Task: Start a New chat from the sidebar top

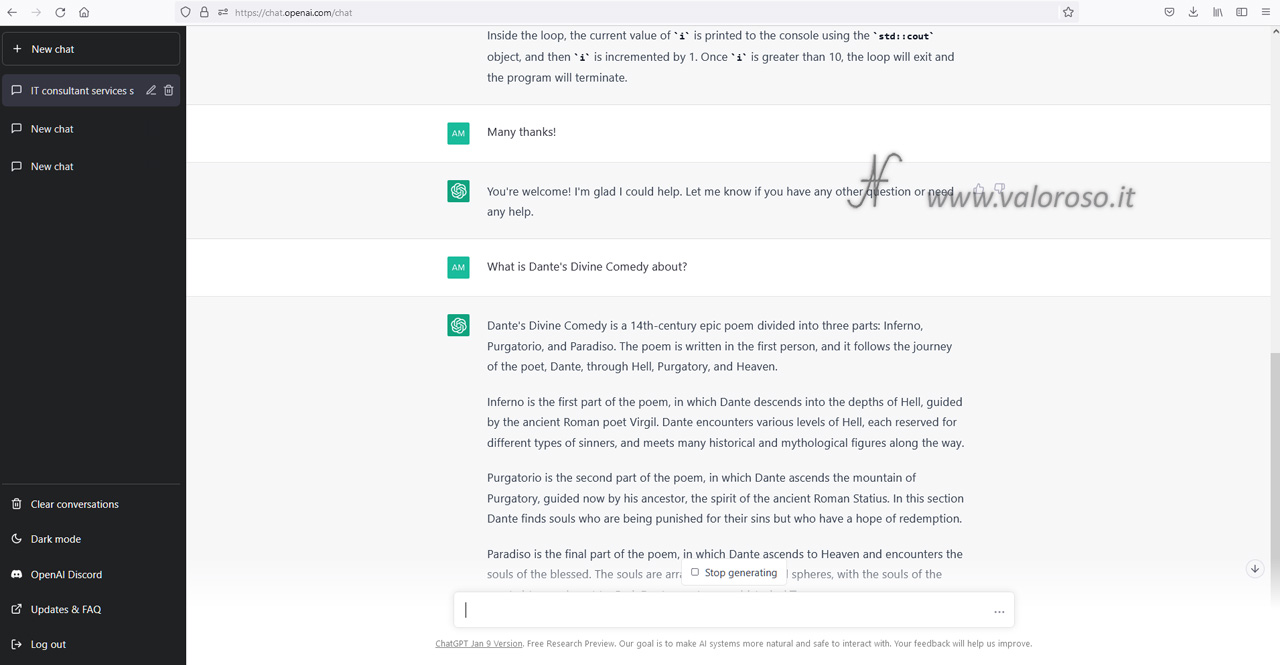Action: [x=92, y=49]
